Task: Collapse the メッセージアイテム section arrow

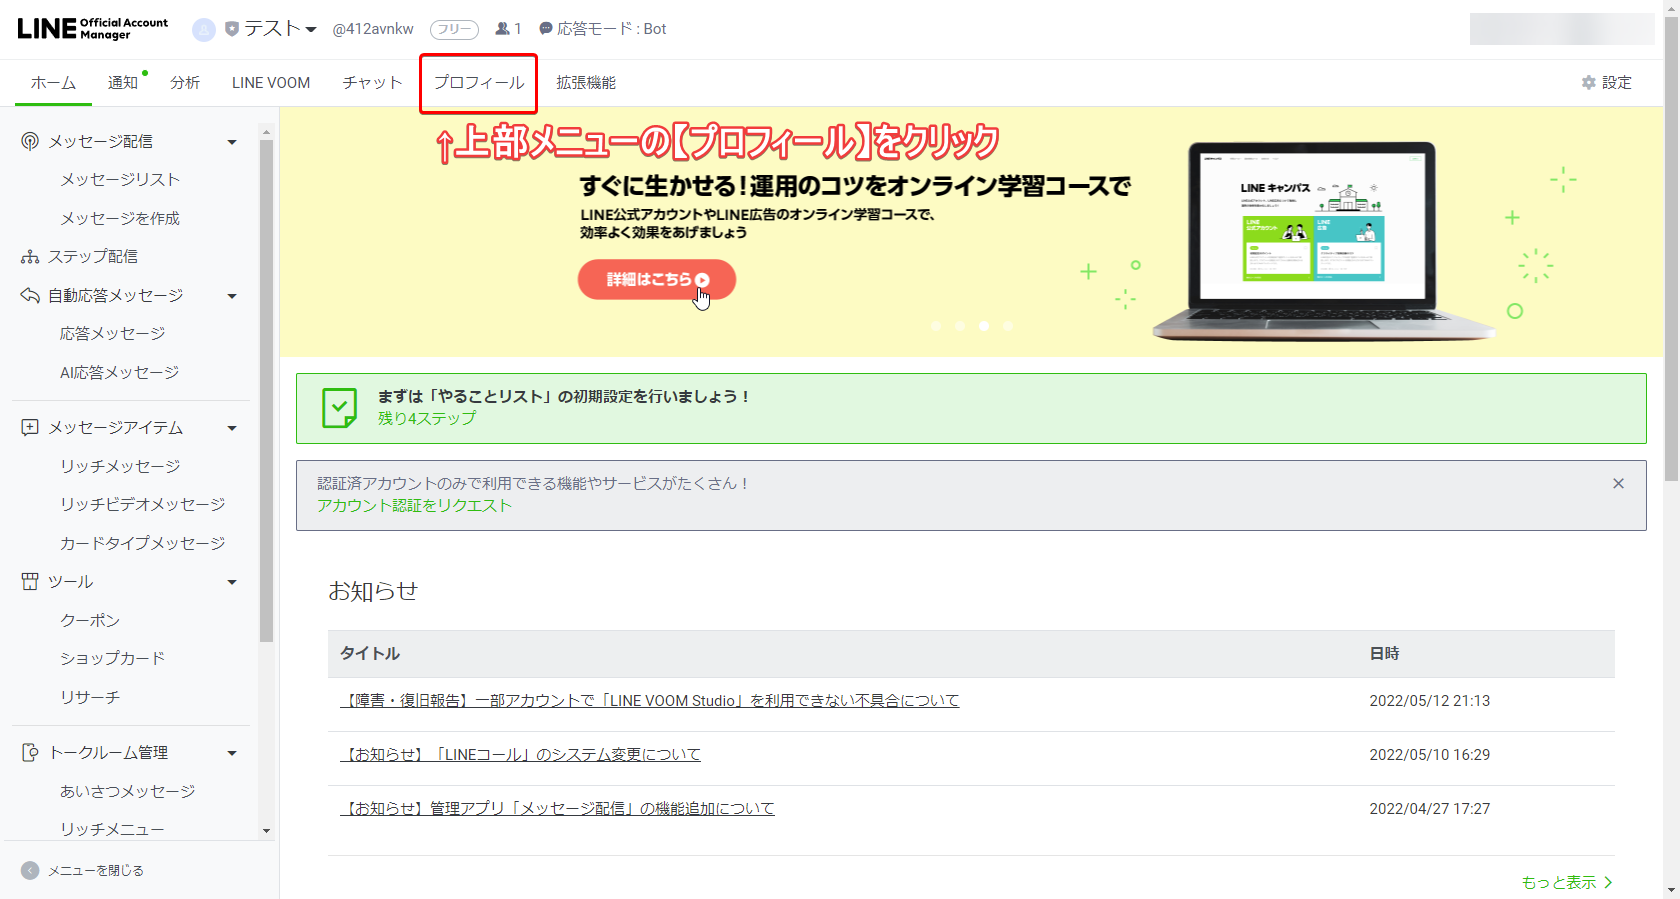Action: (x=232, y=428)
